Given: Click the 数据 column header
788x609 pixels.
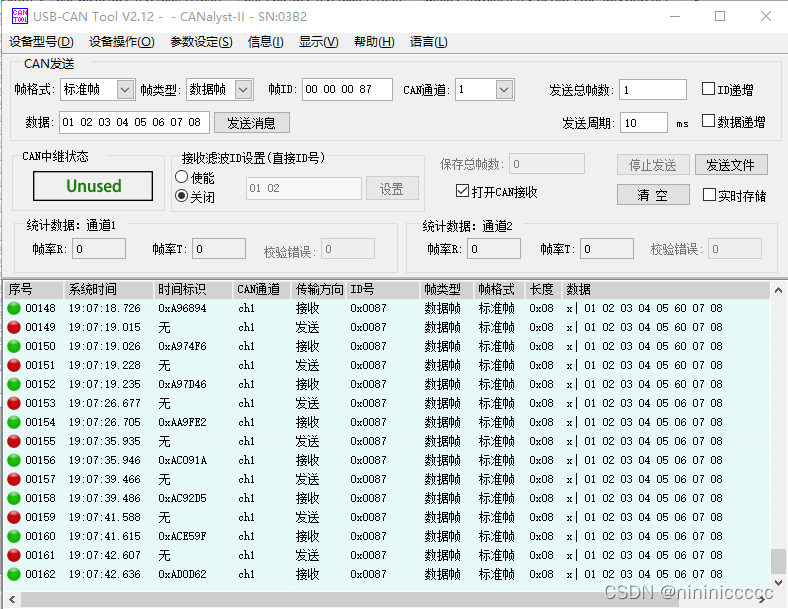Looking at the screenshot, I should coord(665,289).
